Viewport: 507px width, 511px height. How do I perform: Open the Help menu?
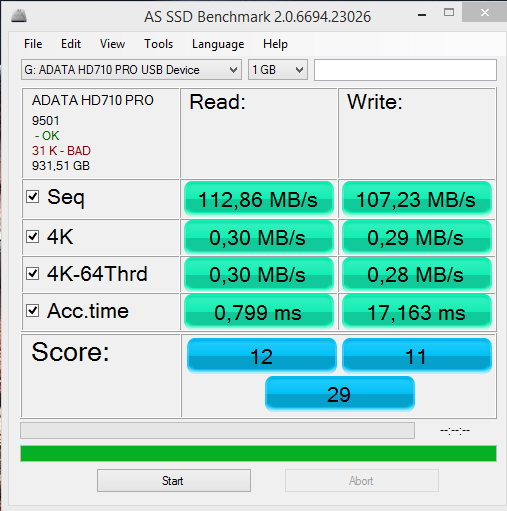[x=275, y=44]
